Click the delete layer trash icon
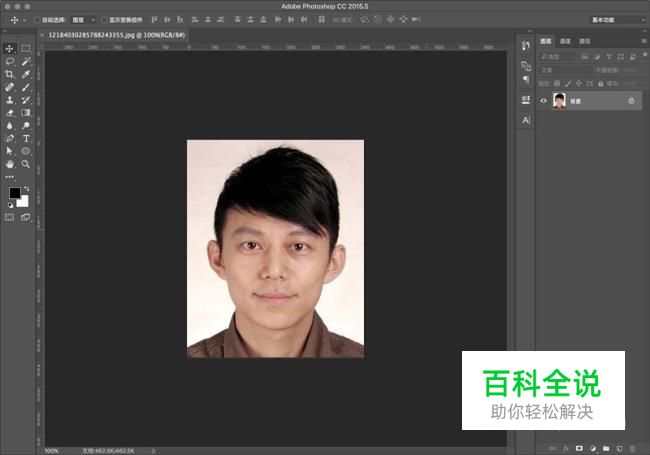The image size is (650, 455). coord(632,448)
